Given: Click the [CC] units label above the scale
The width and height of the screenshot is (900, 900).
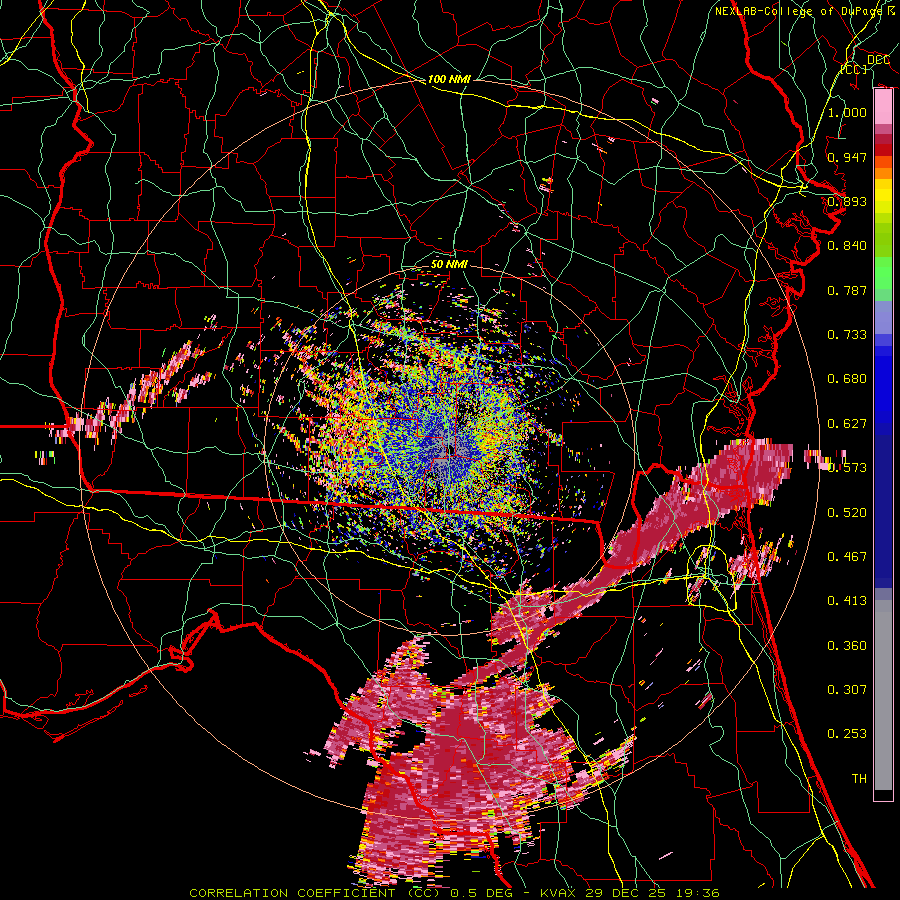Looking at the screenshot, I should (x=854, y=69).
